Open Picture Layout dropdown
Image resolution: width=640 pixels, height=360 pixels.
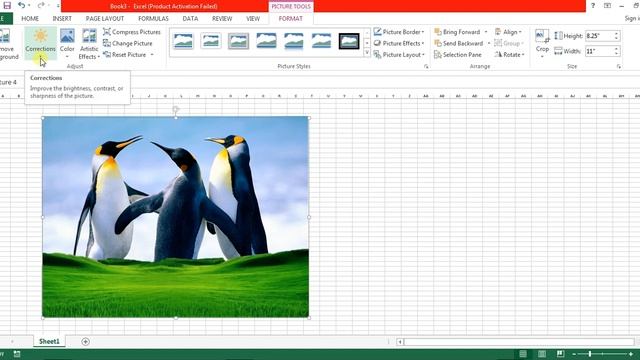pyautogui.click(x=399, y=55)
